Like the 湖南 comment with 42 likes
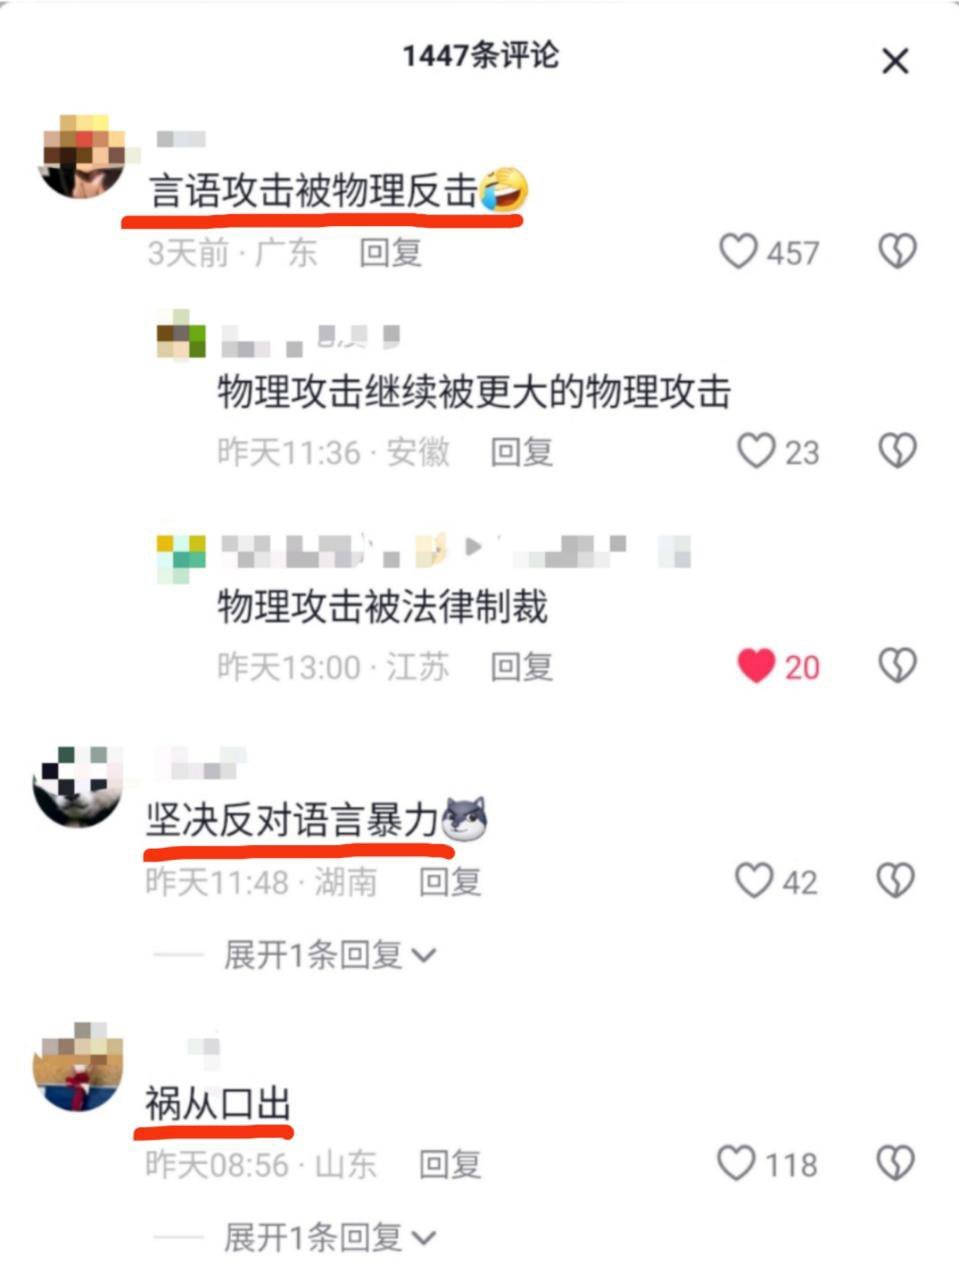This screenshot has height=1280, width=959. tap(755, 881)
